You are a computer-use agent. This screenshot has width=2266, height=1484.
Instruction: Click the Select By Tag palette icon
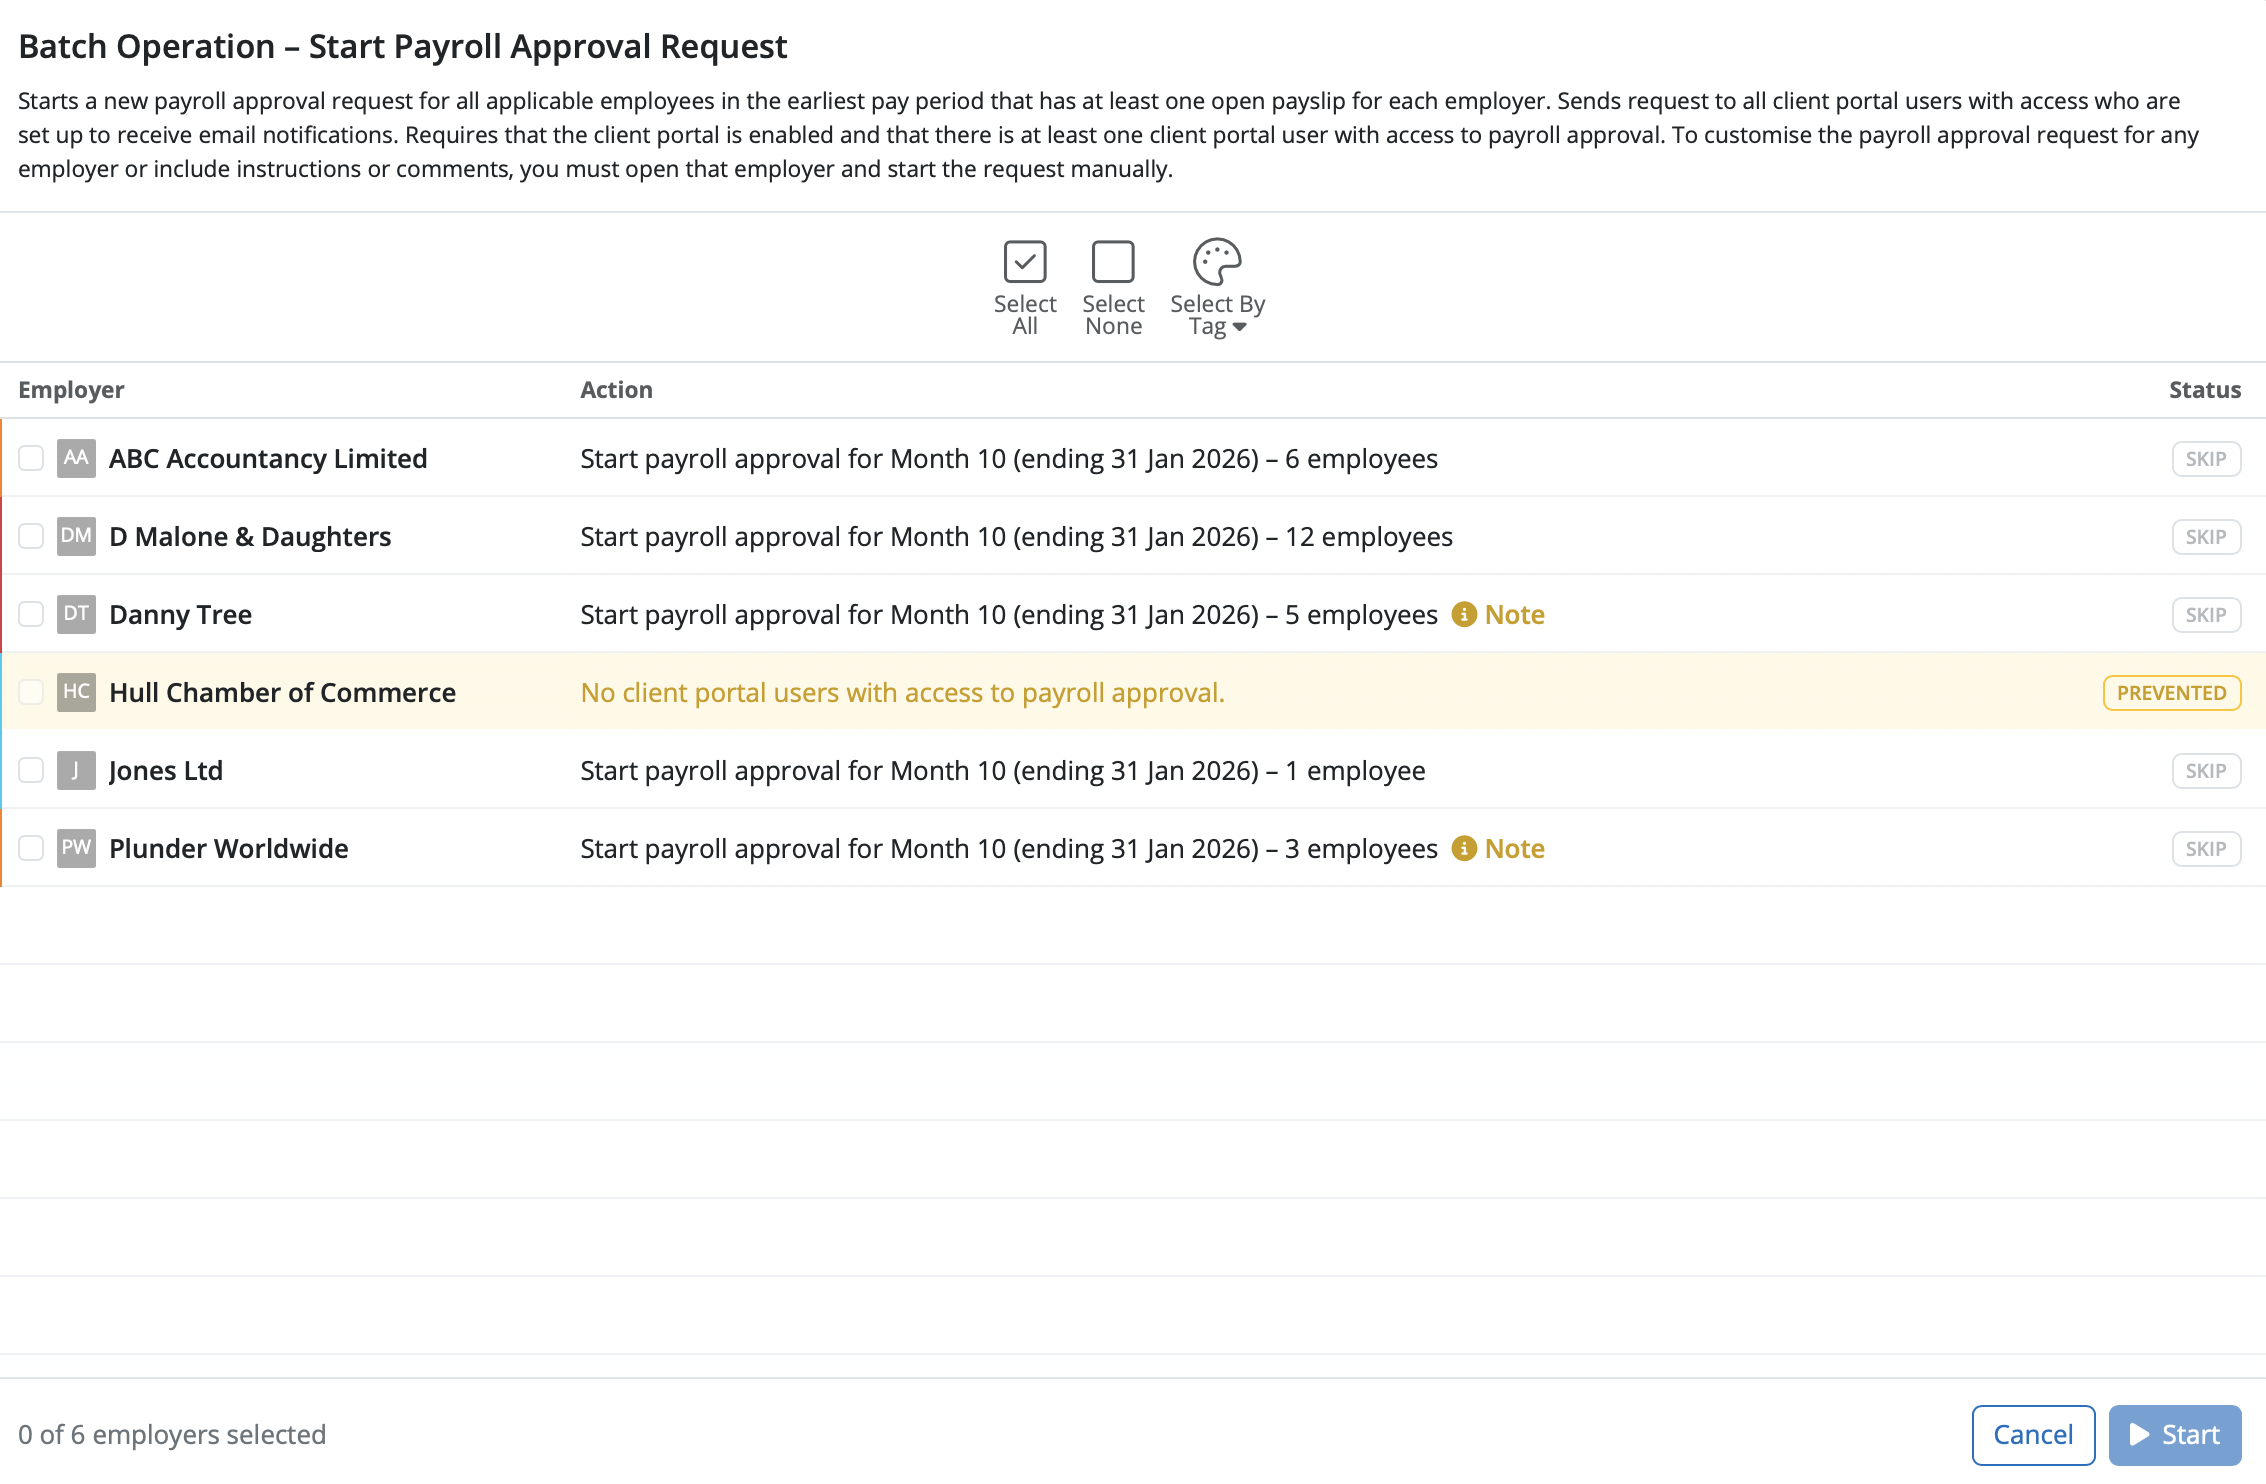click(x=1216, y=262)
